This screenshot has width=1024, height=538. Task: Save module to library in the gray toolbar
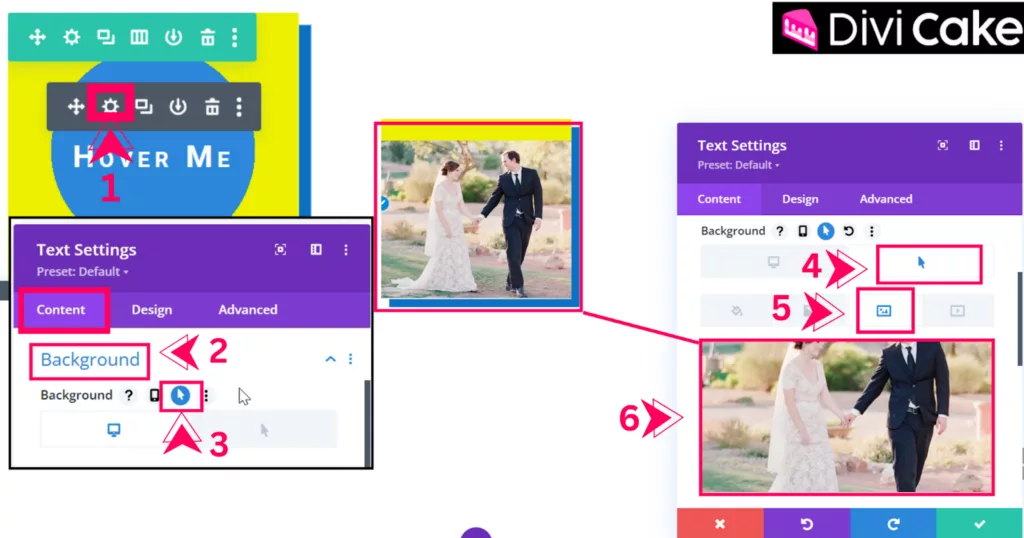pyautogui.click(x=178, y=106)
